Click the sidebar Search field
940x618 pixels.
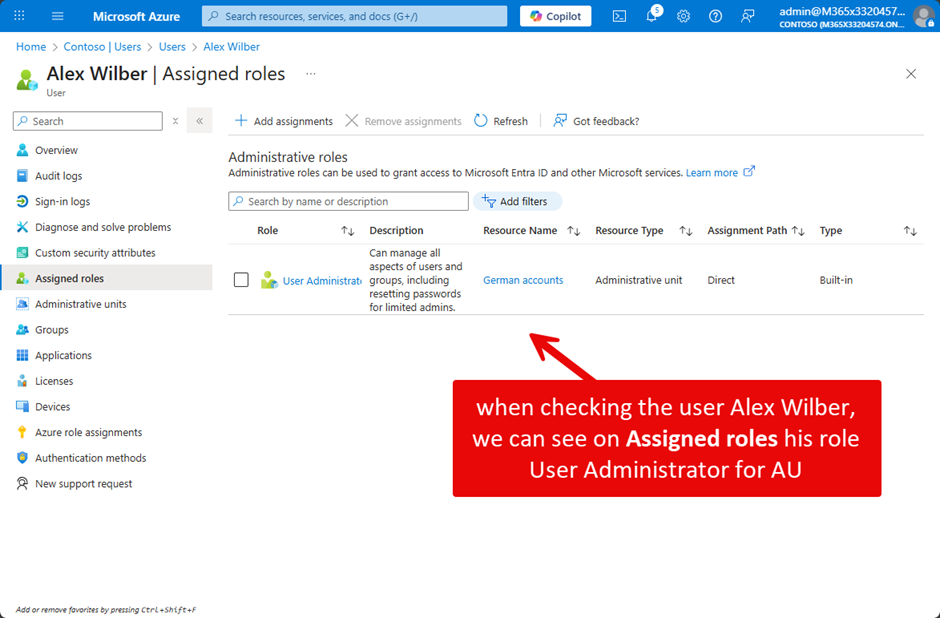coord(88,121)
